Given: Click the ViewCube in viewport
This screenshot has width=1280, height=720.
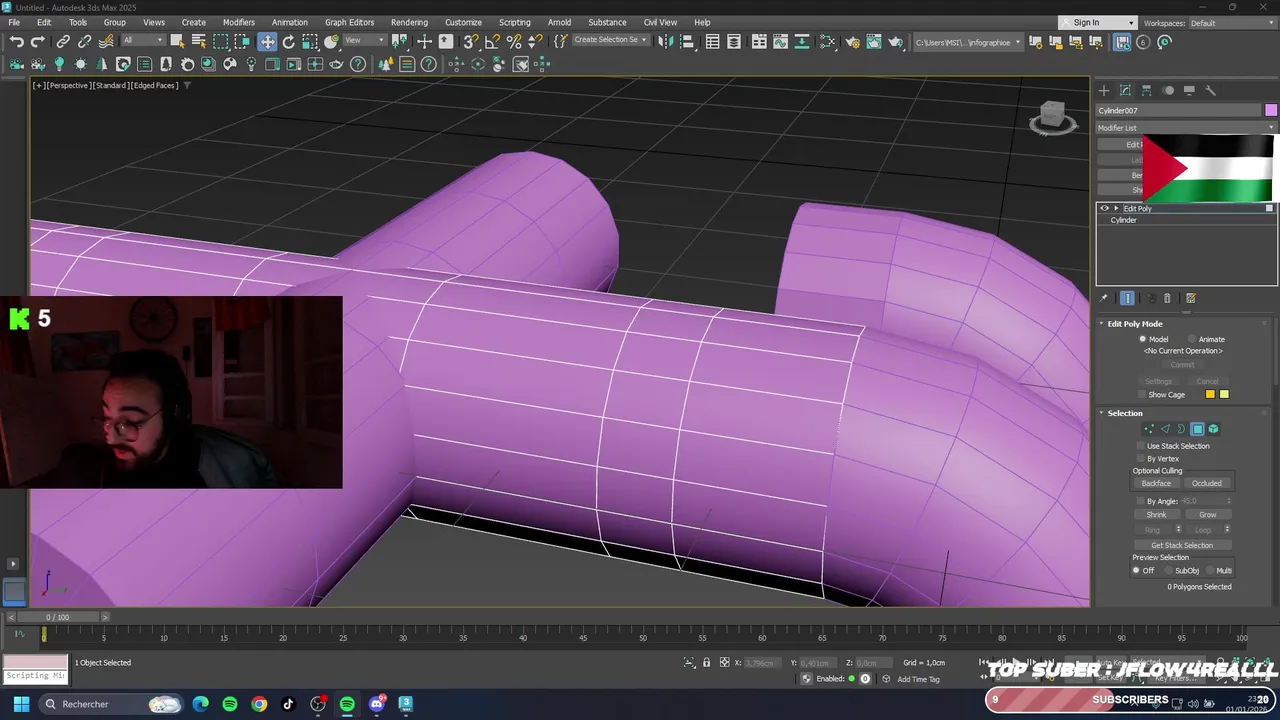Looking at the screenshot, I should point(1053,117).
